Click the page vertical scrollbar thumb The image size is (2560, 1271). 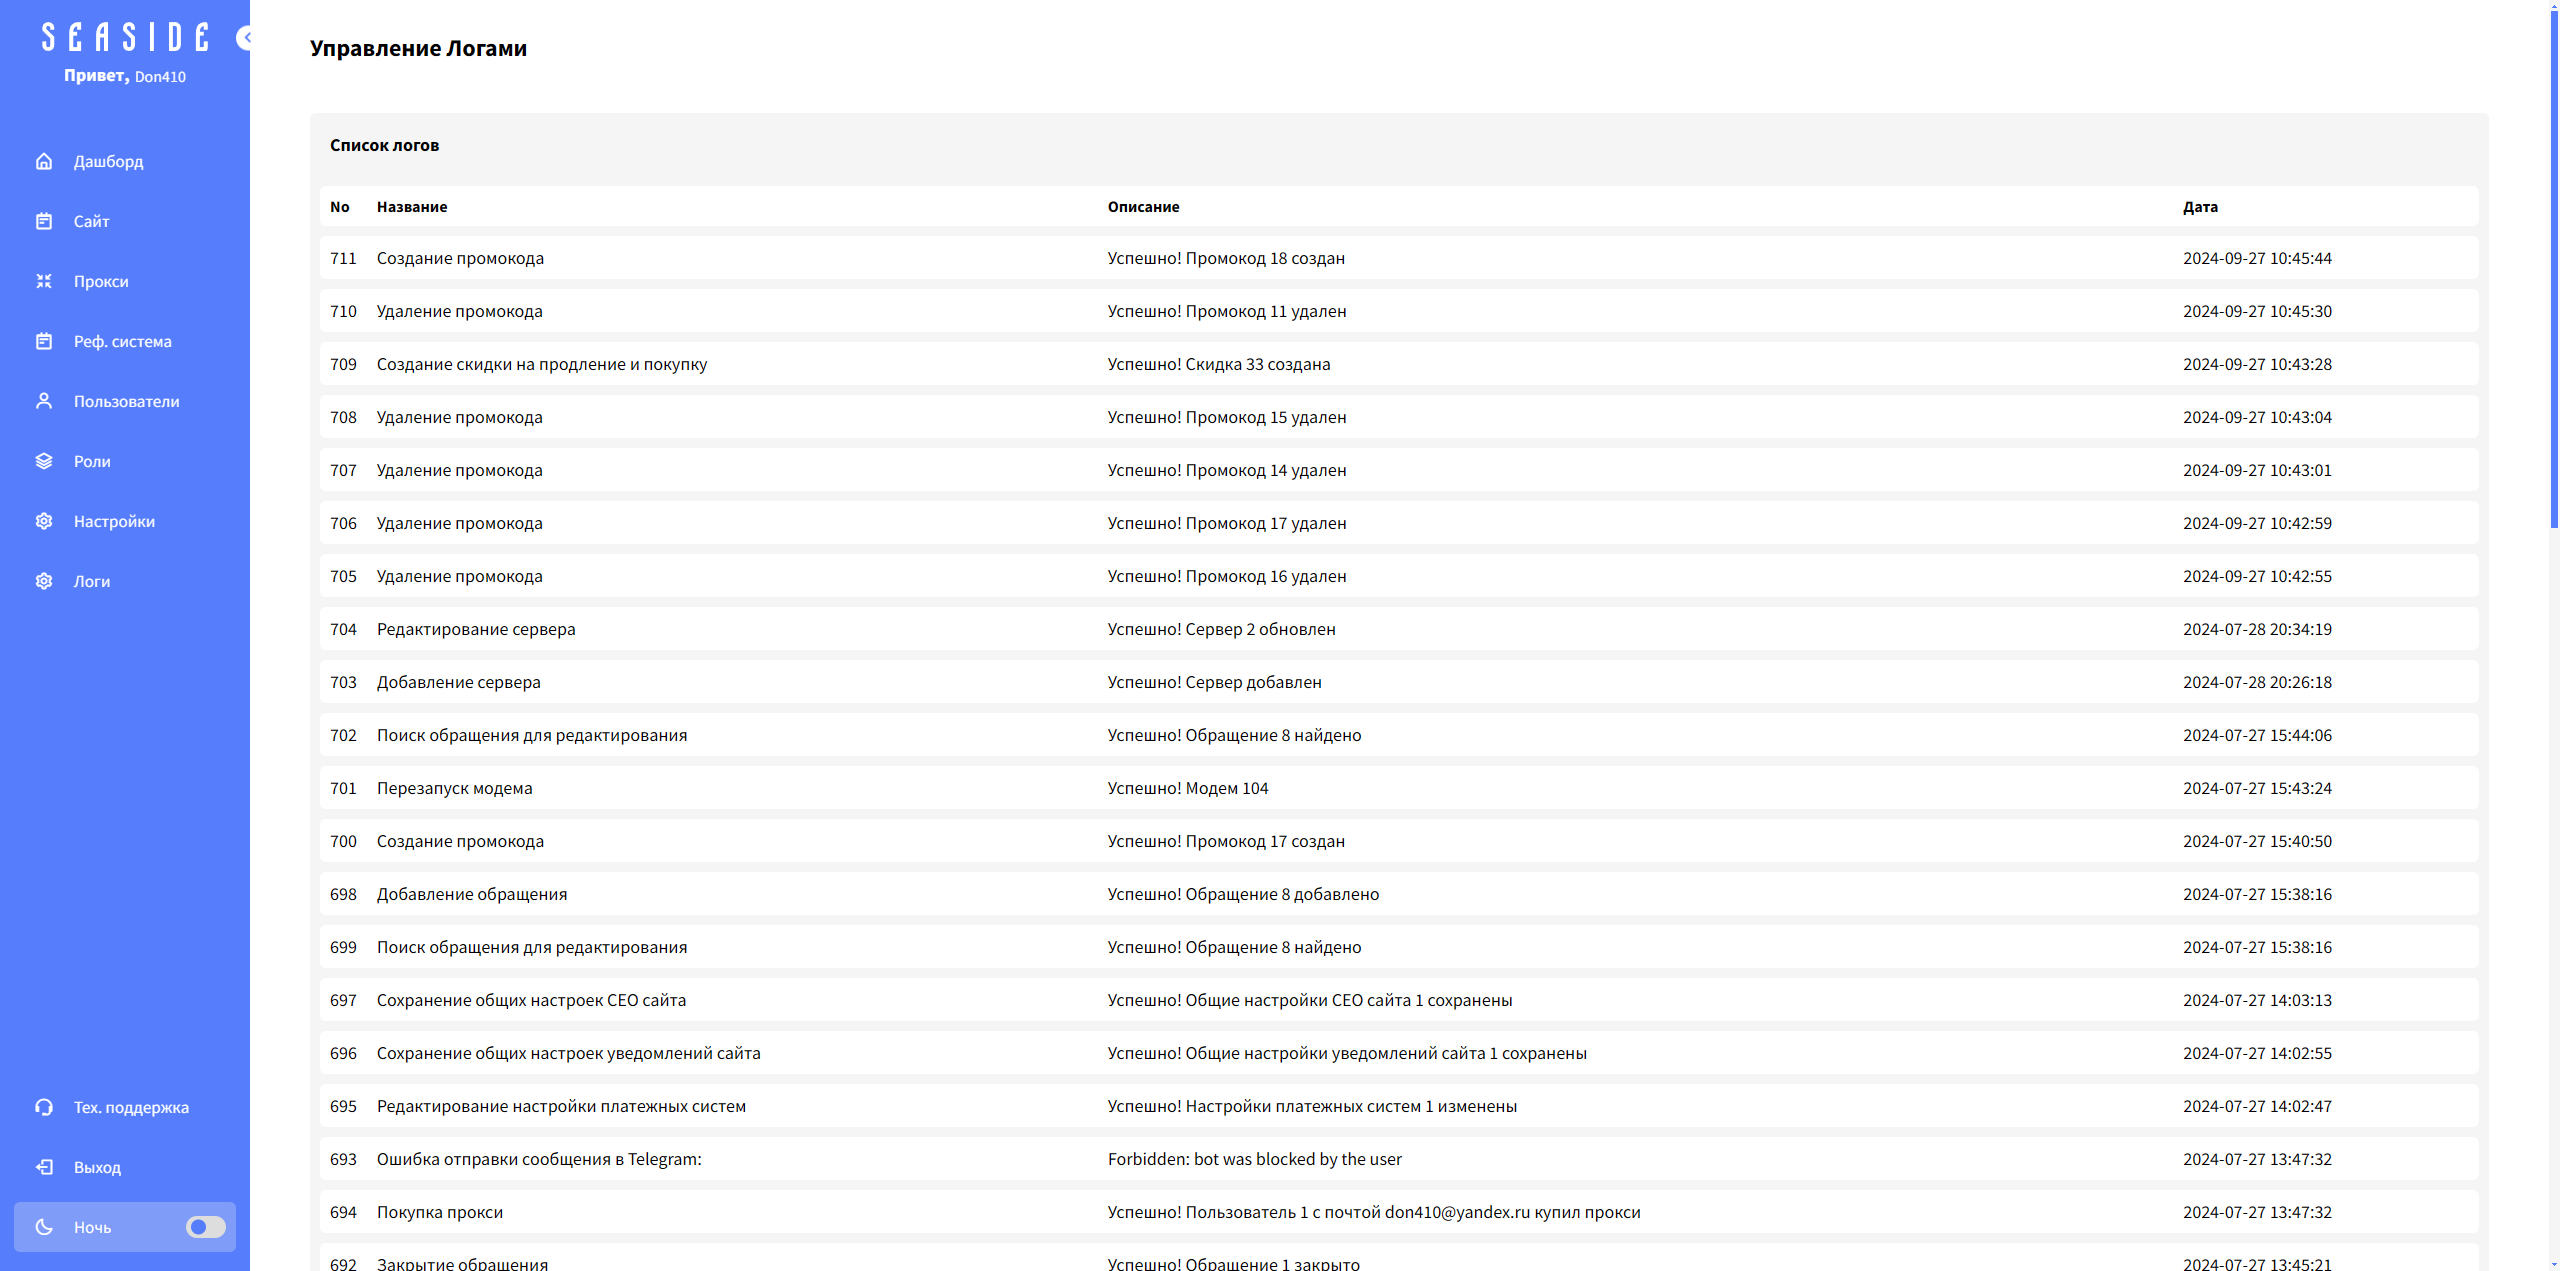(2553, 270)
